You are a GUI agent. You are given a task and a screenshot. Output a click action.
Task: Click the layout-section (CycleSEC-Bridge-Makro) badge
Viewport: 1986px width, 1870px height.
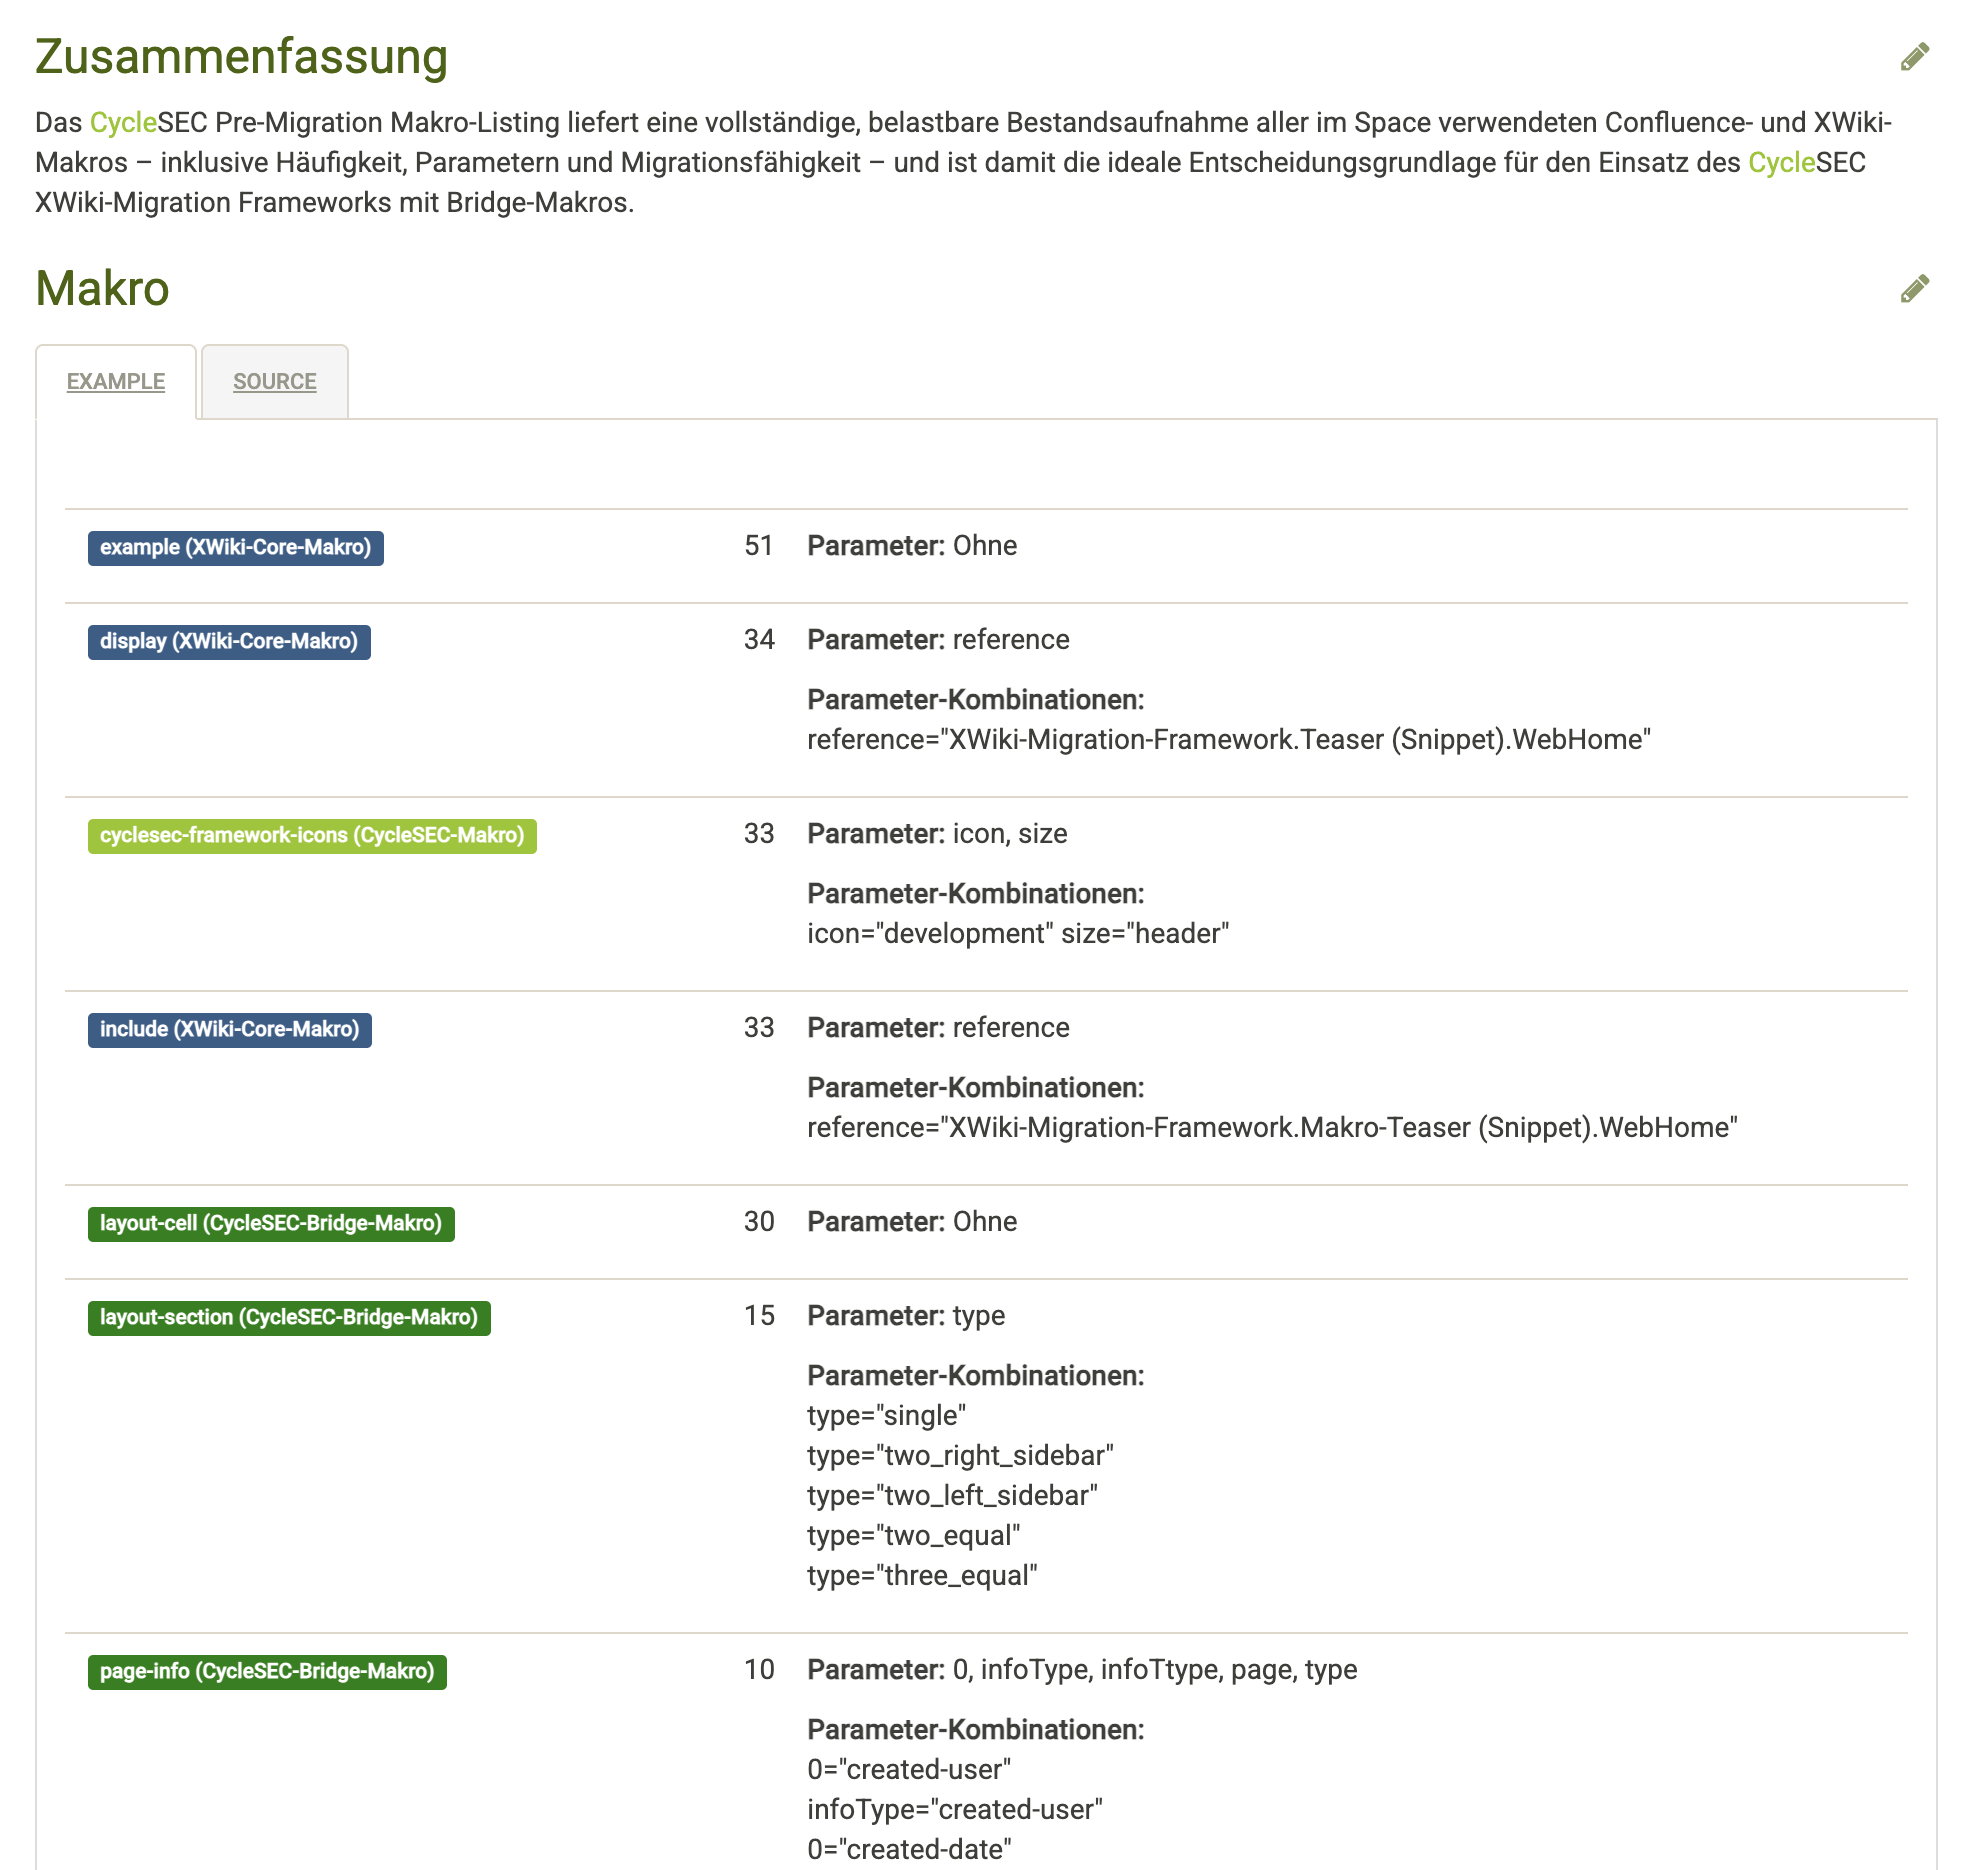pos(289,1318)
